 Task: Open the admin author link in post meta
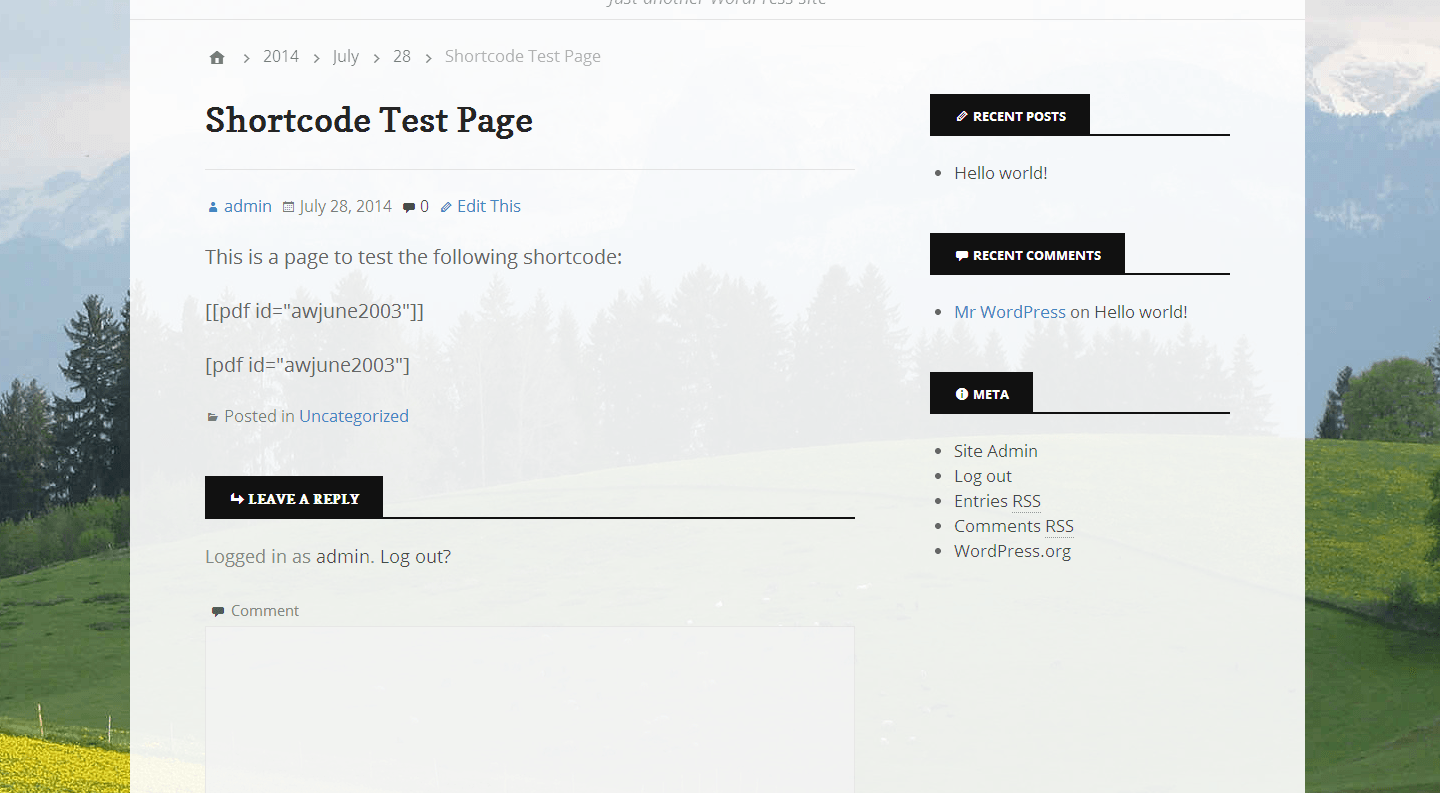(248, 206)
